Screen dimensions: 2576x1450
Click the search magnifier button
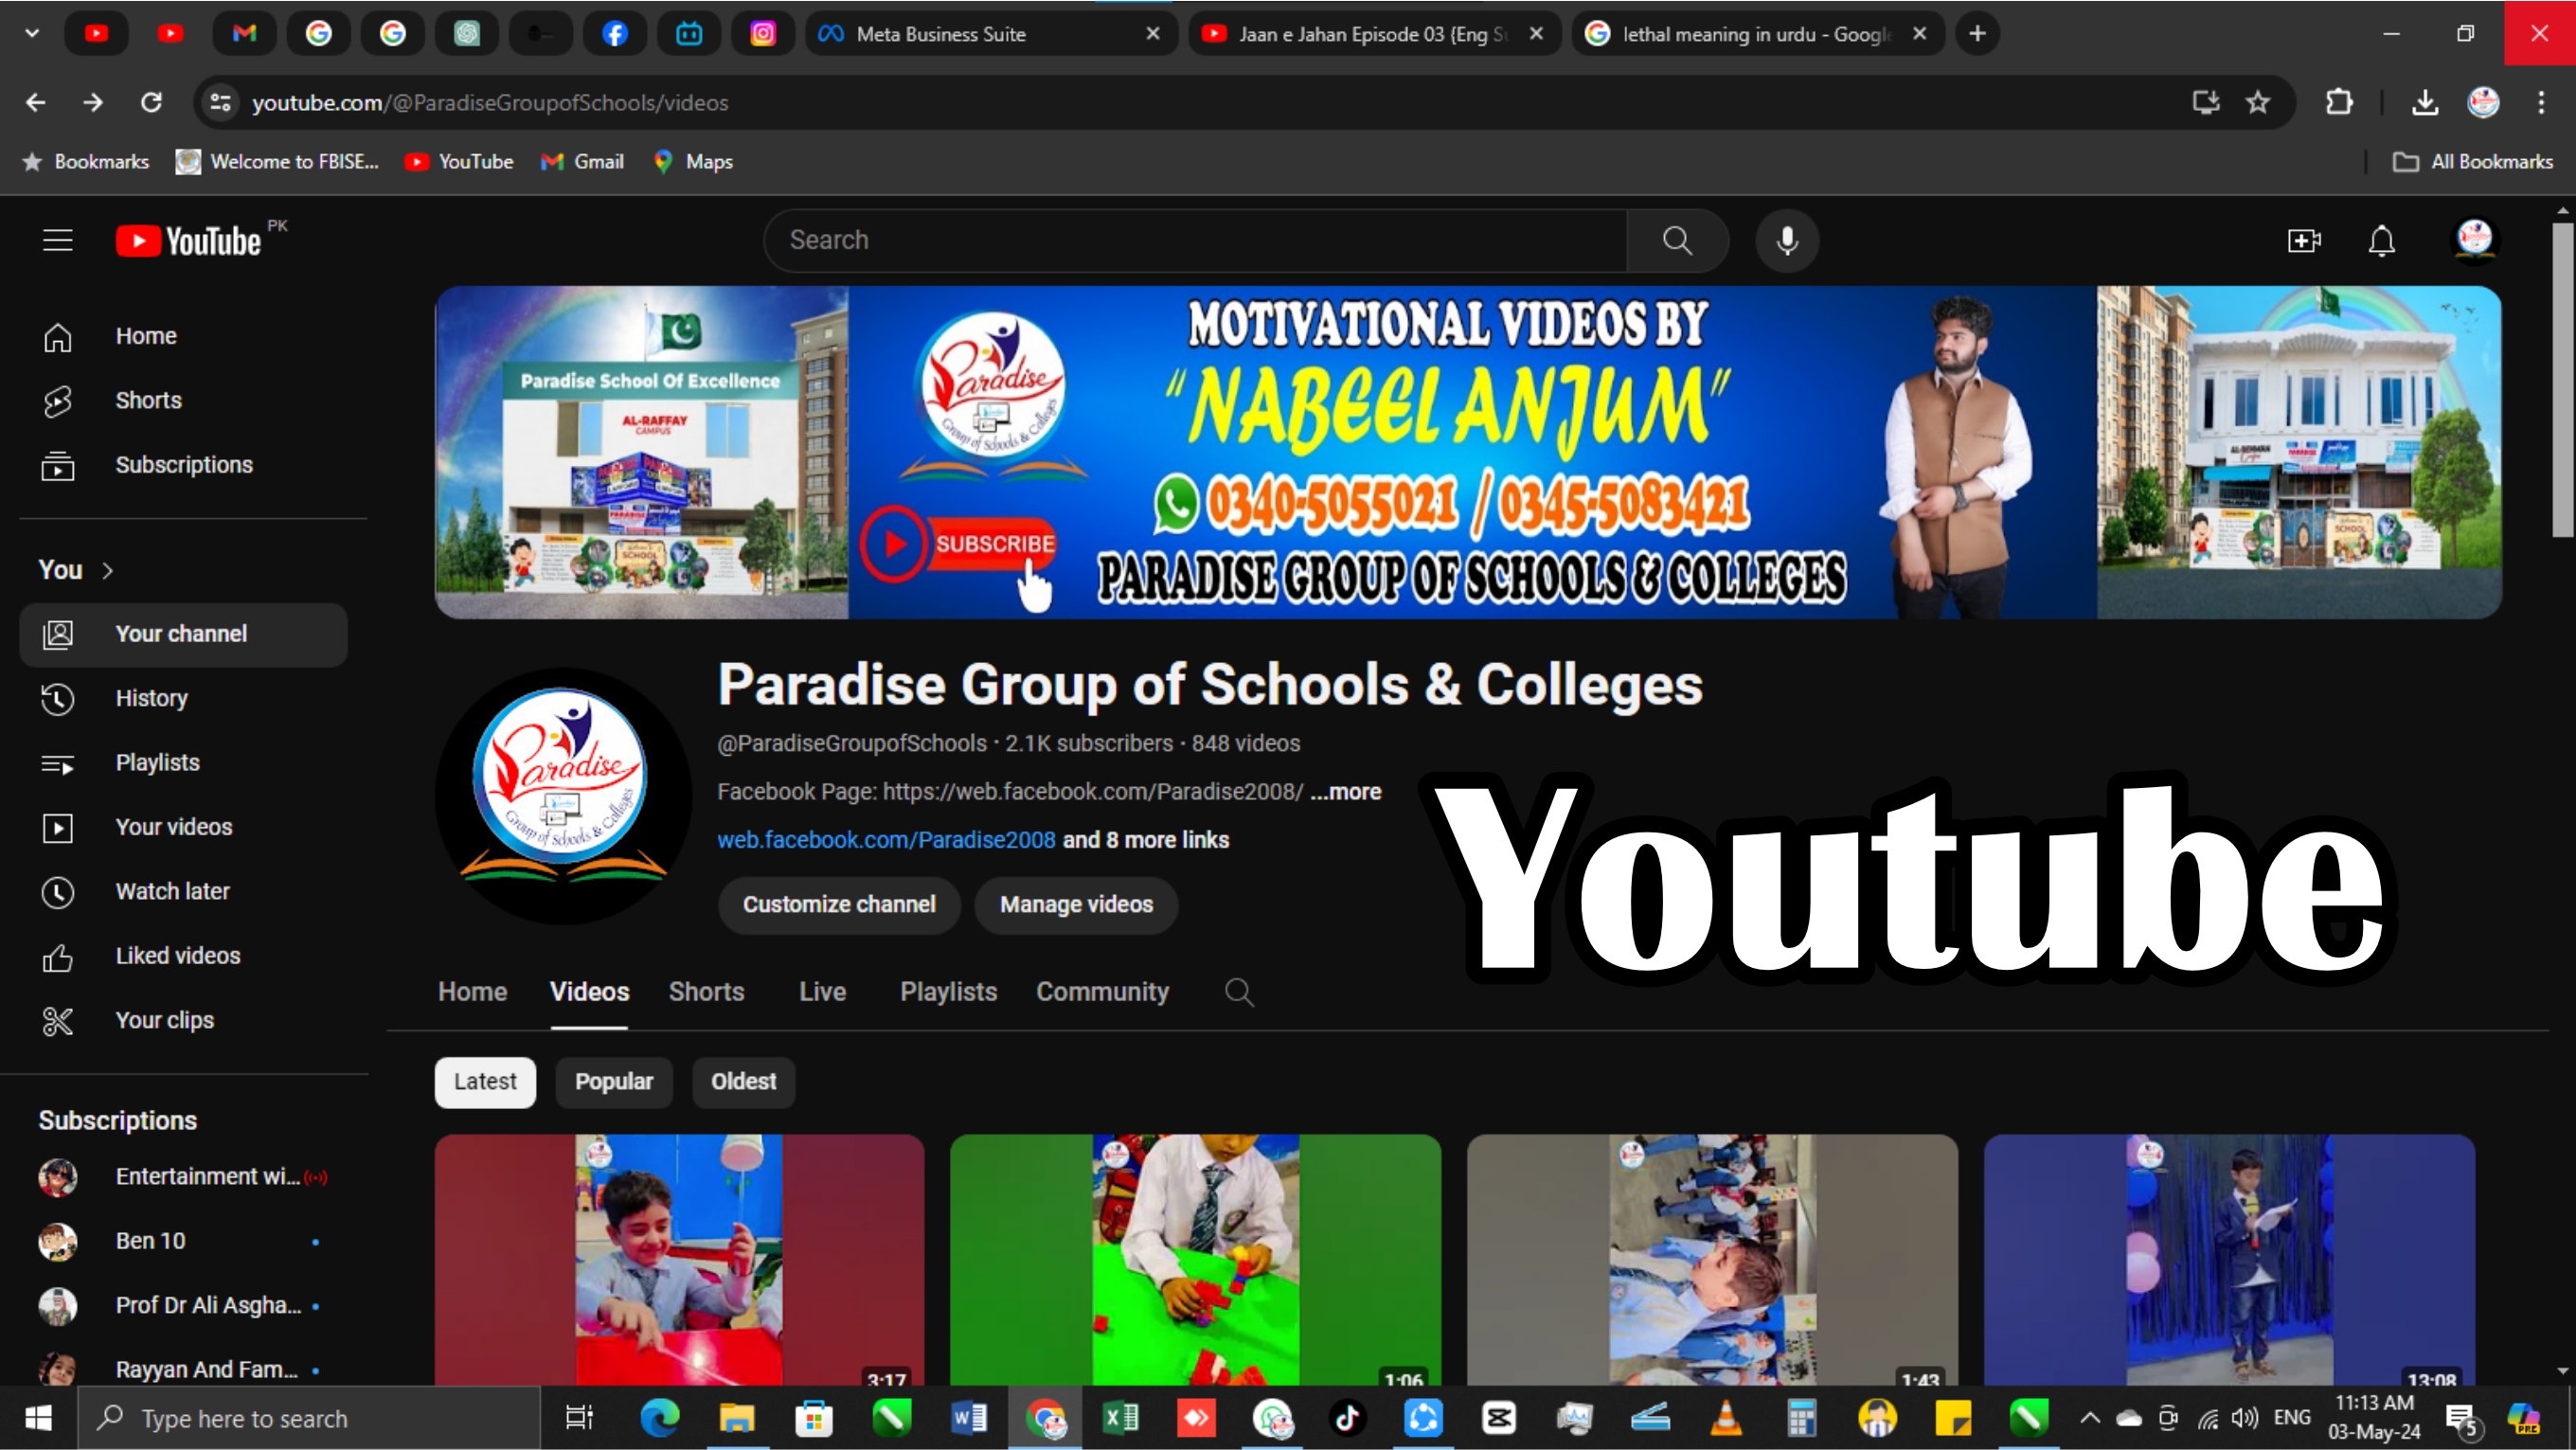click(x=1677, y=240)
